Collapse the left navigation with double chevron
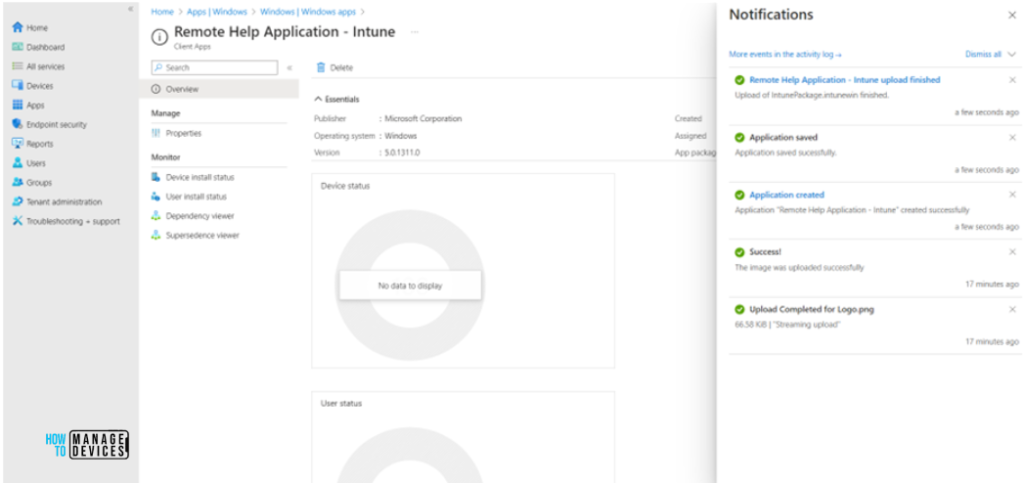 [x=130, y=8]
